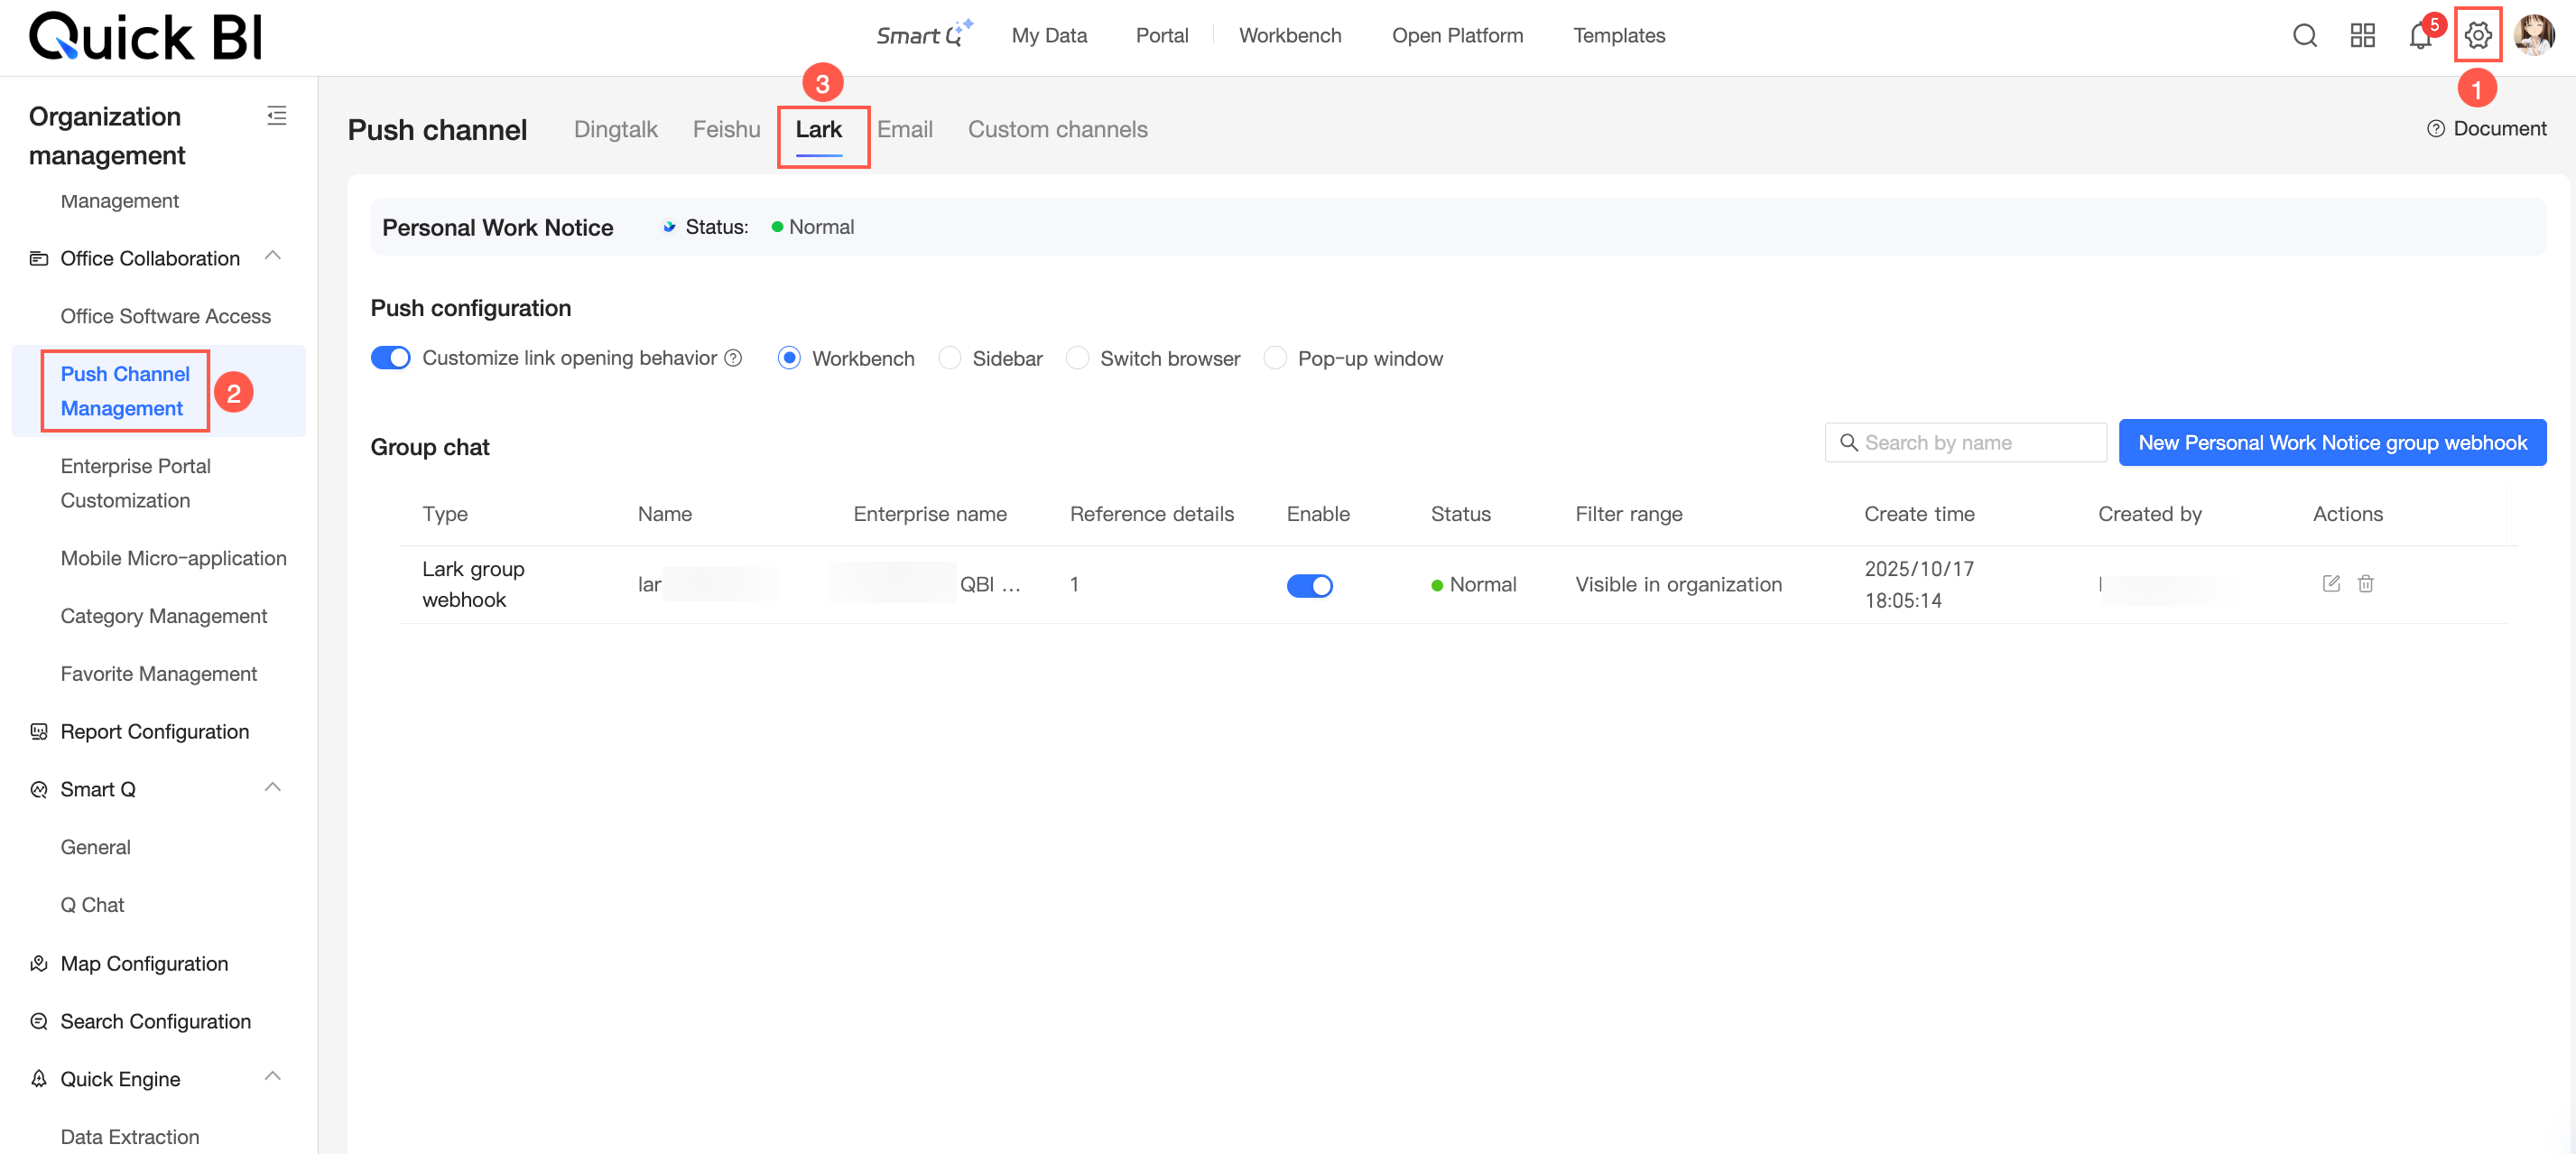Delete the Lark group webhook row

click(2365, 584)
